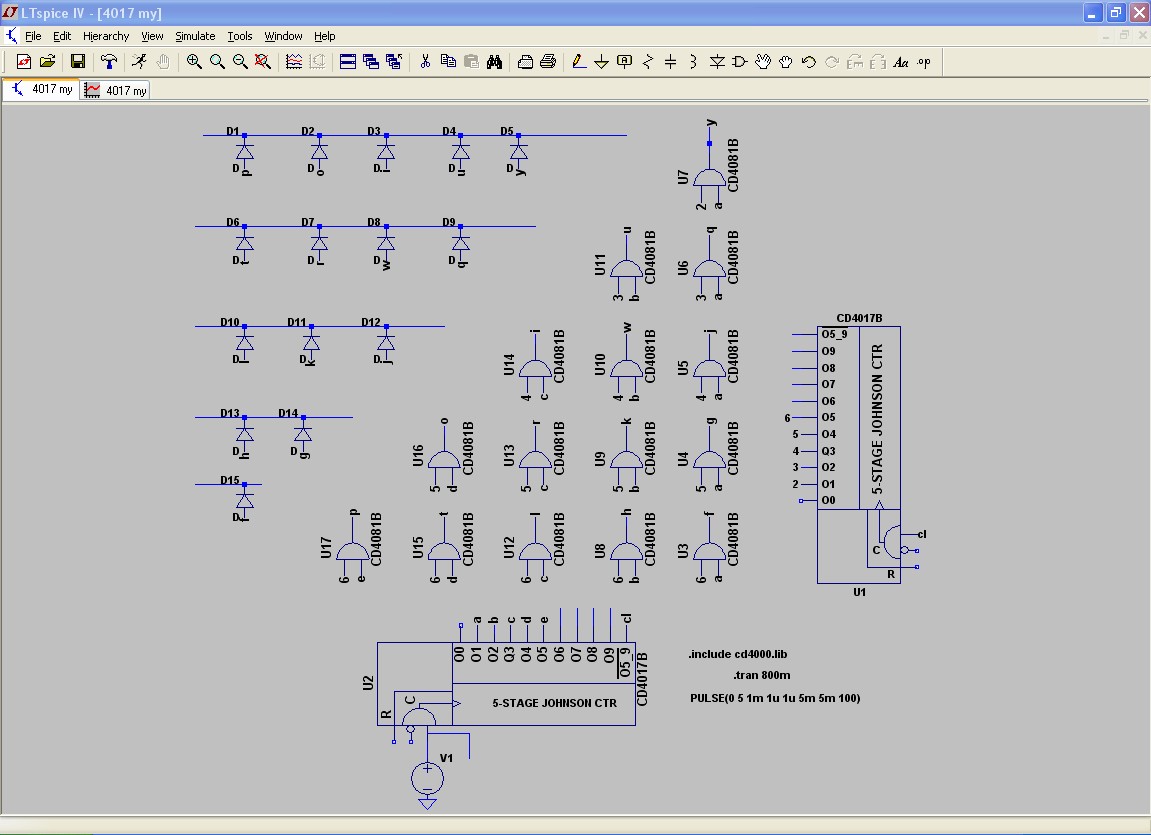Select the Ground symbol tool
The height and width of the screenshot is (835, 1151).
(x=601, y=62)
